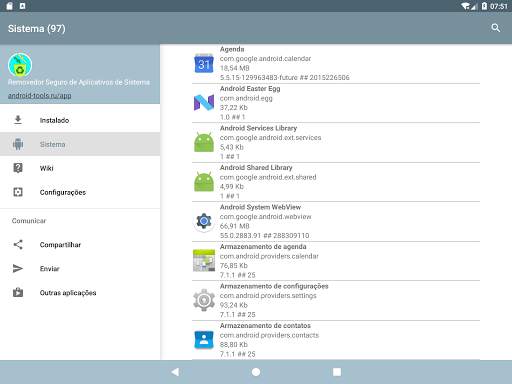The height and width of the screenshot is (384, 512).
Task: Select Android Easter Egg entry title
Action: (250, 89)
